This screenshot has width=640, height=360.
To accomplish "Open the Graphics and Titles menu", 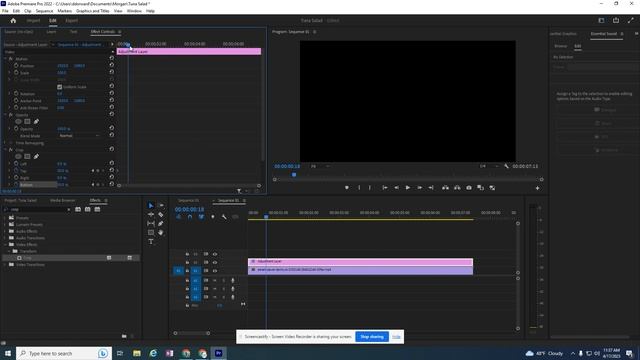I will coord(93,11).
